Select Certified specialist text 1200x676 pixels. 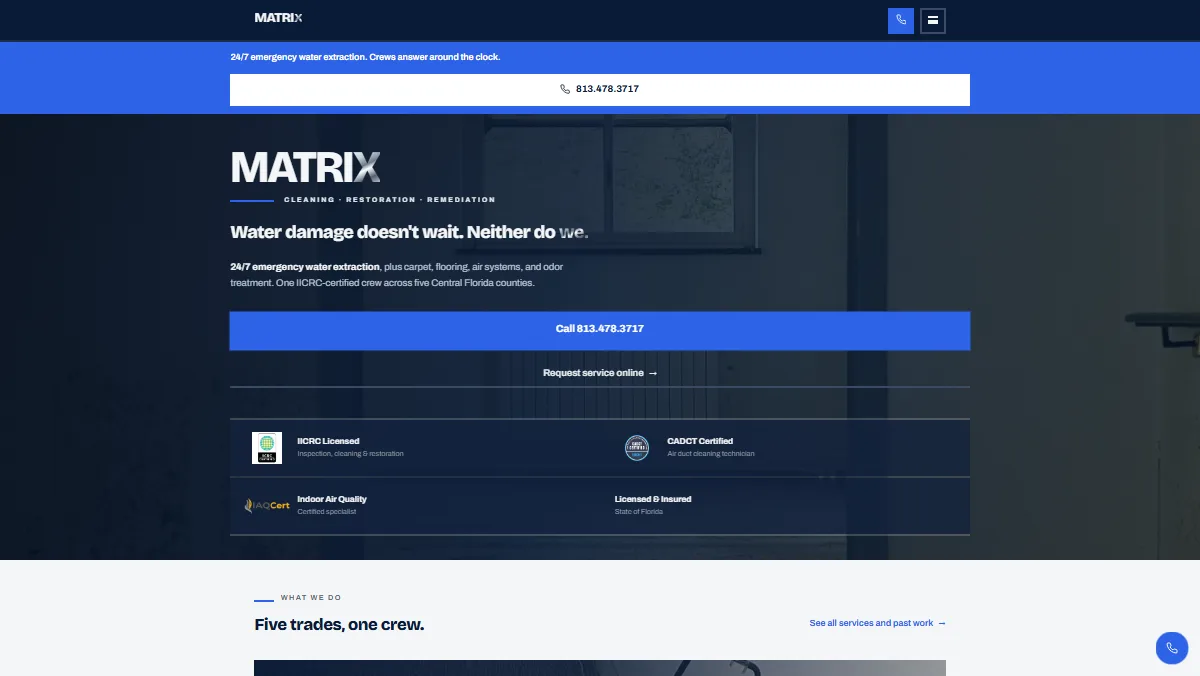click(326, 512)
